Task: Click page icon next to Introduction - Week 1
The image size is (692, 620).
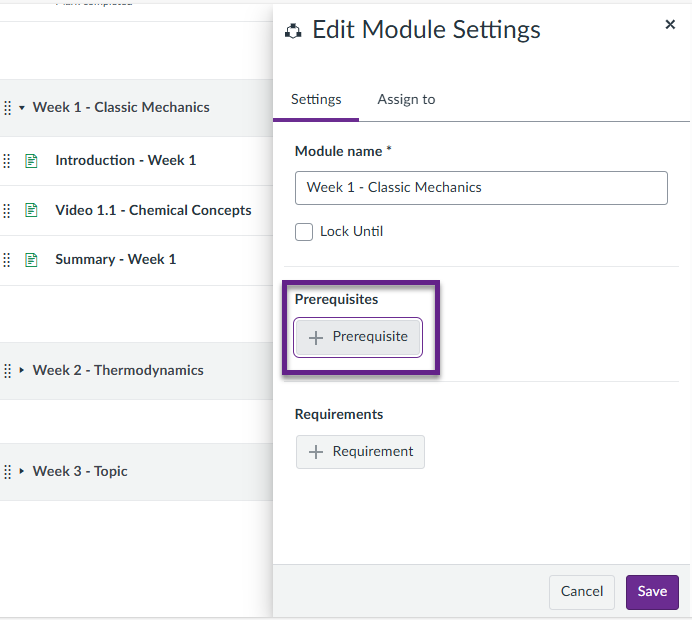Action: click(31, 161)
